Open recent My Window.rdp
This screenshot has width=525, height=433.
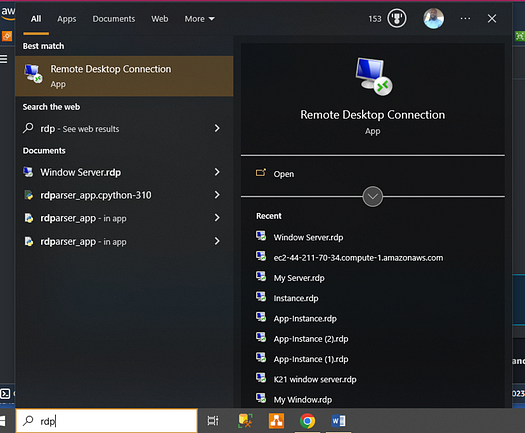[x=303, y=400]
